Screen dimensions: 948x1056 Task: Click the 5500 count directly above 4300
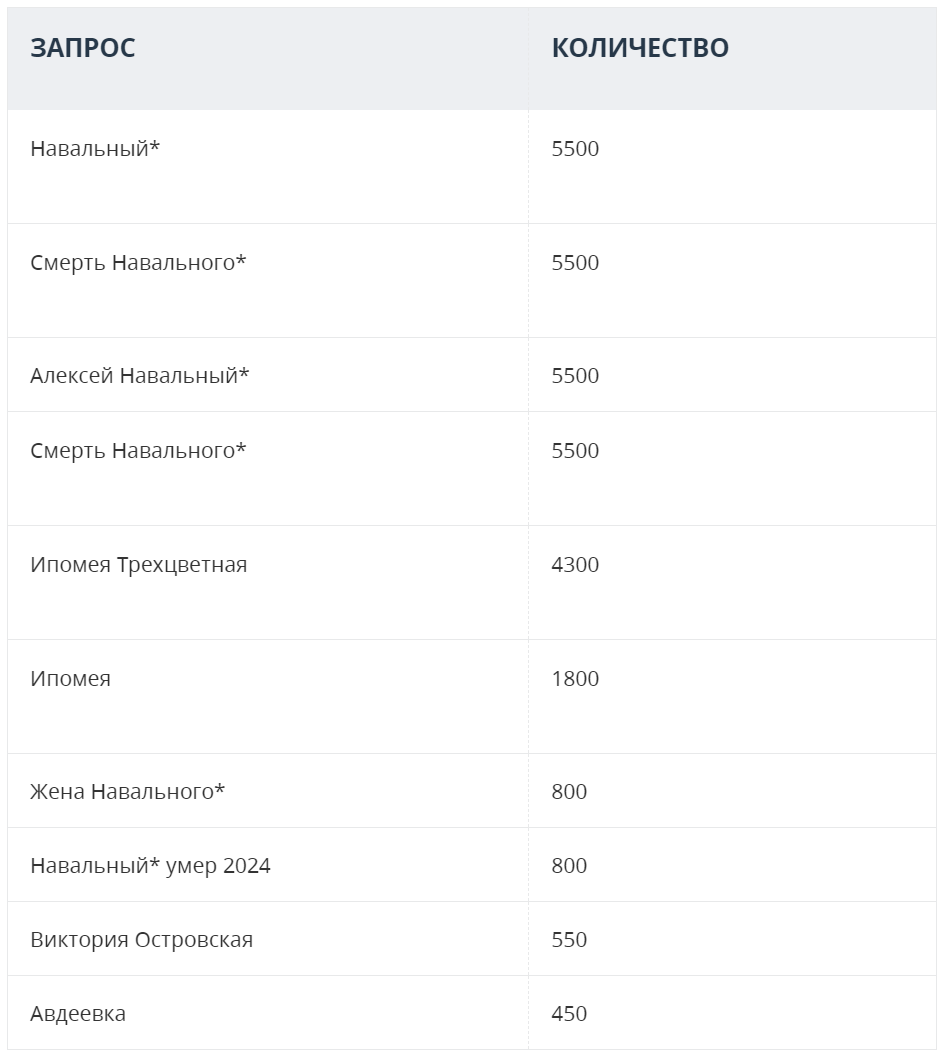(575, 451)
